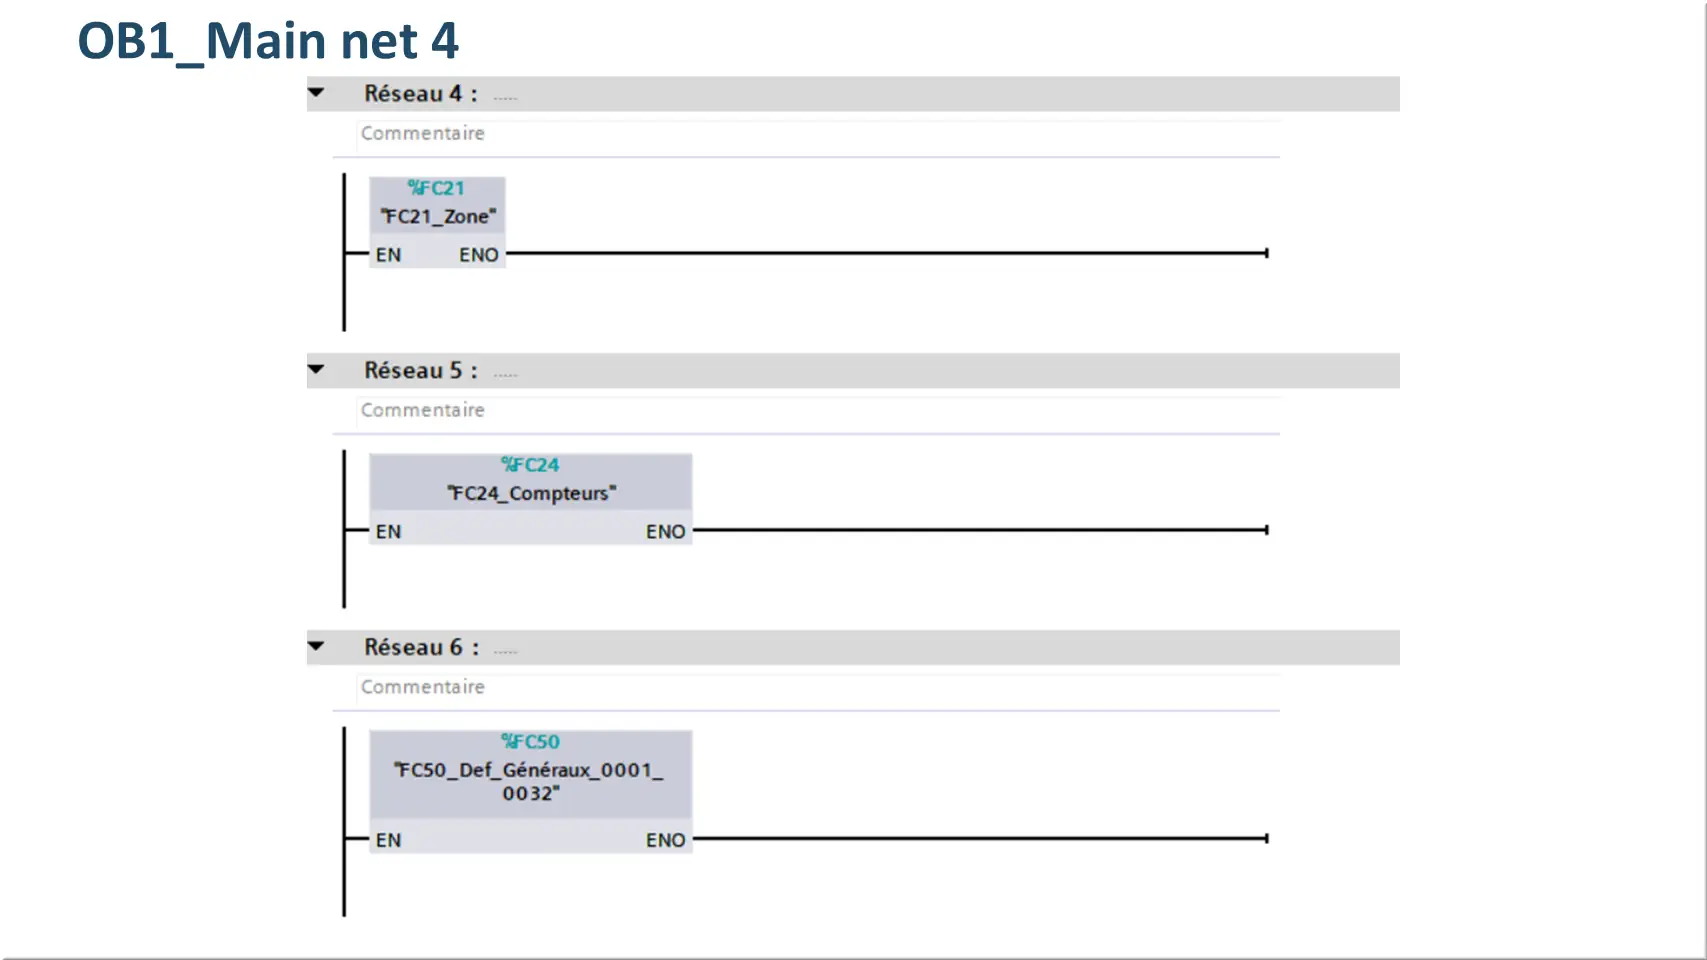The height and width of the screenshot is (960, 1707).
Task: Collapse the Réseau 4 network
Action: [316, 93]
